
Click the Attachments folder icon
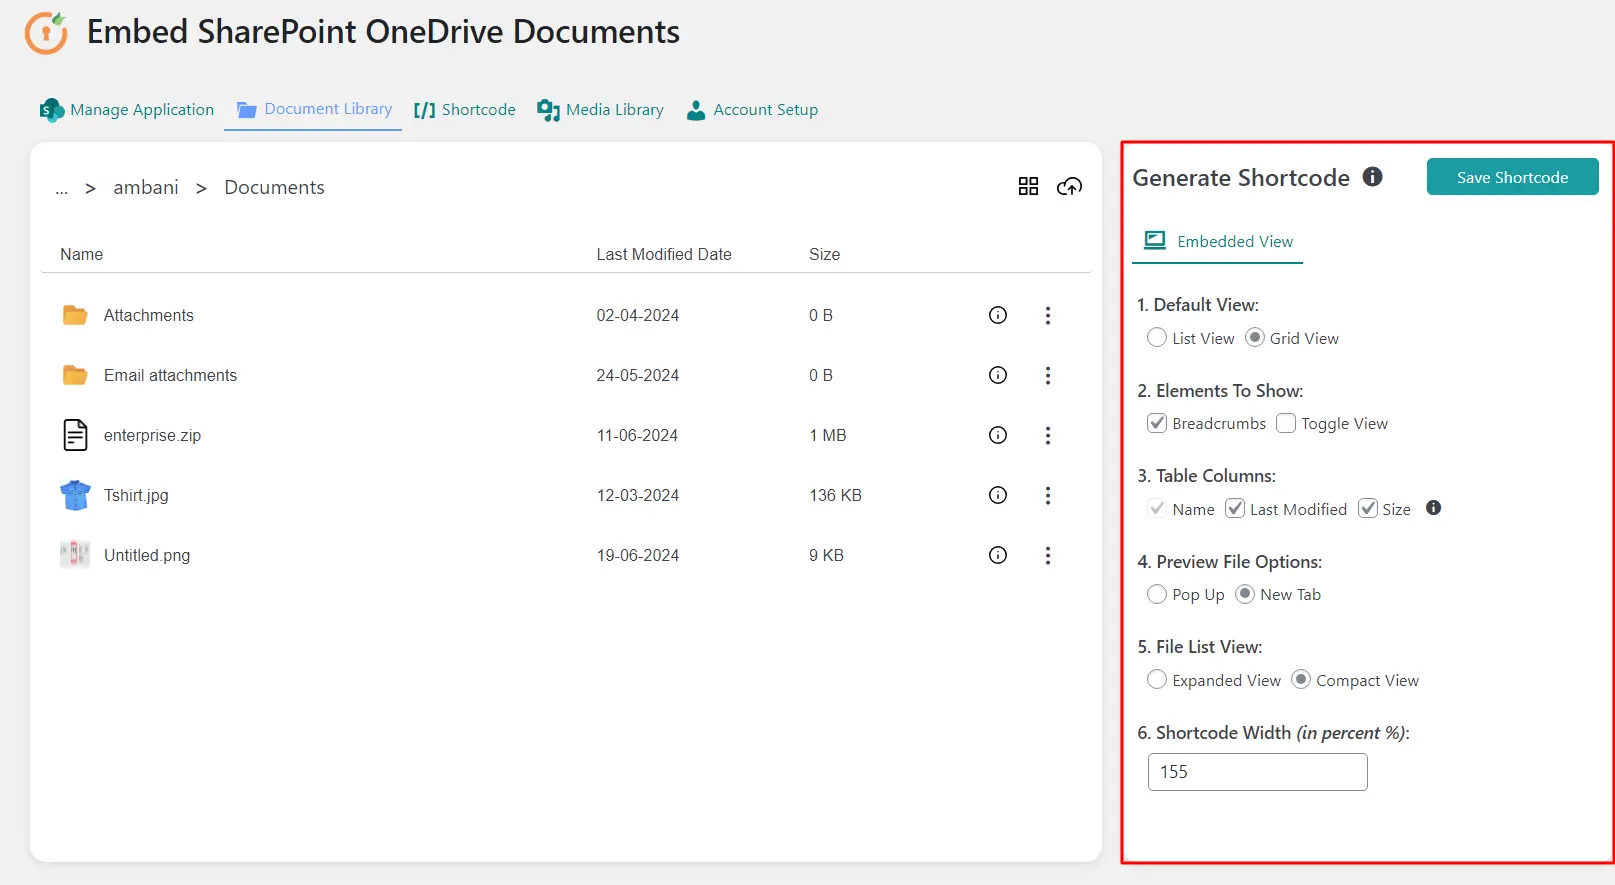(x=75, y=315)
